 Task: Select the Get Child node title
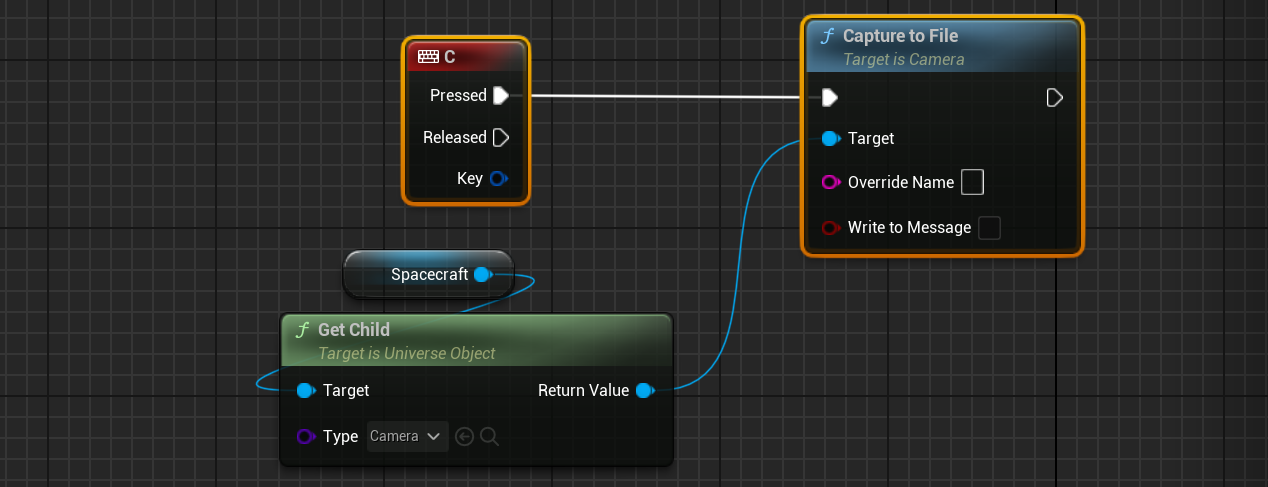(354, 330)
